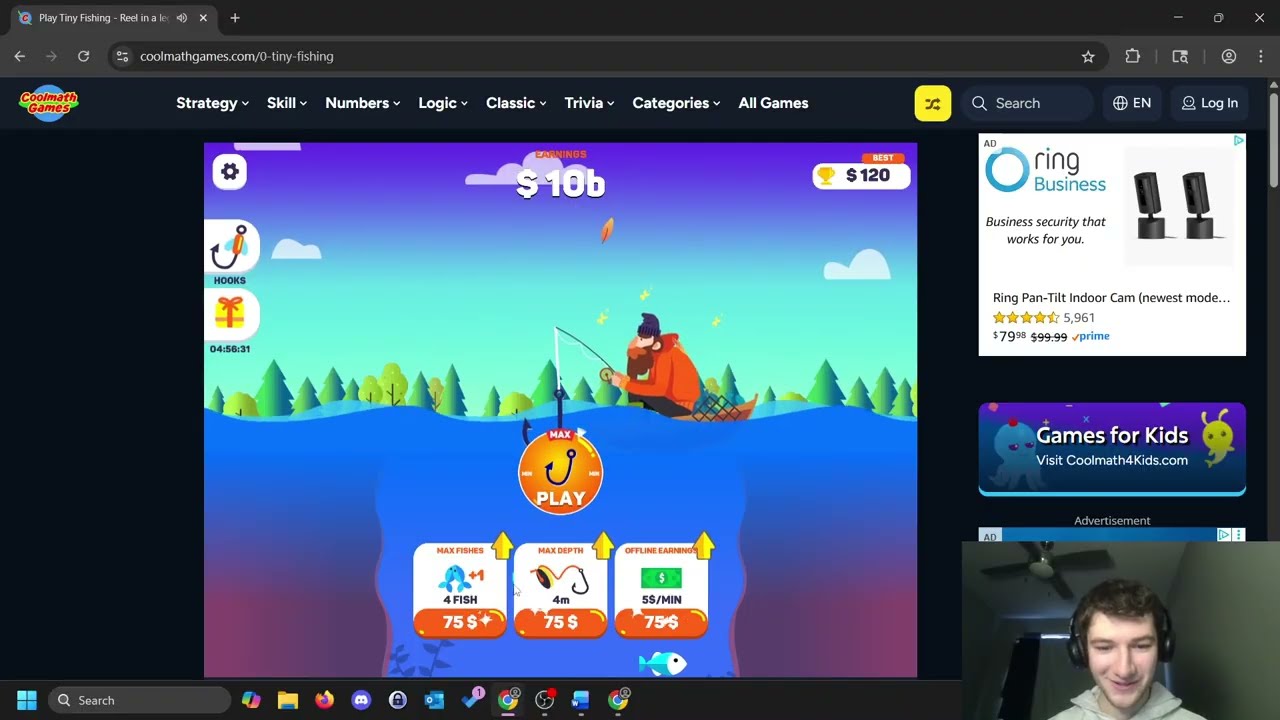
Task: Click the Windows taskbar Search box
Action: pyautogui.click(x=139, y=700)
